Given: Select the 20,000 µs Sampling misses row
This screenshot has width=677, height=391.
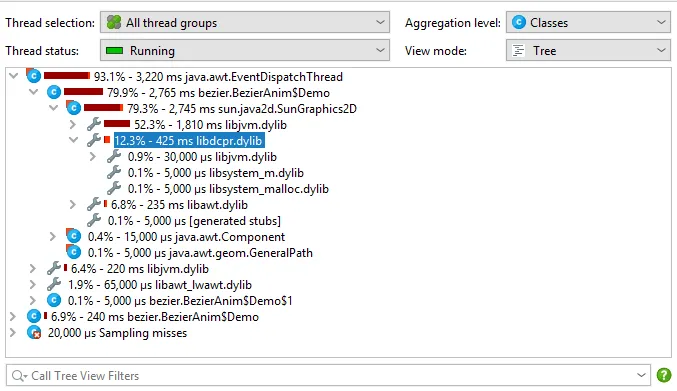Looking at the screenshot, I should click(x=117, y=333).
